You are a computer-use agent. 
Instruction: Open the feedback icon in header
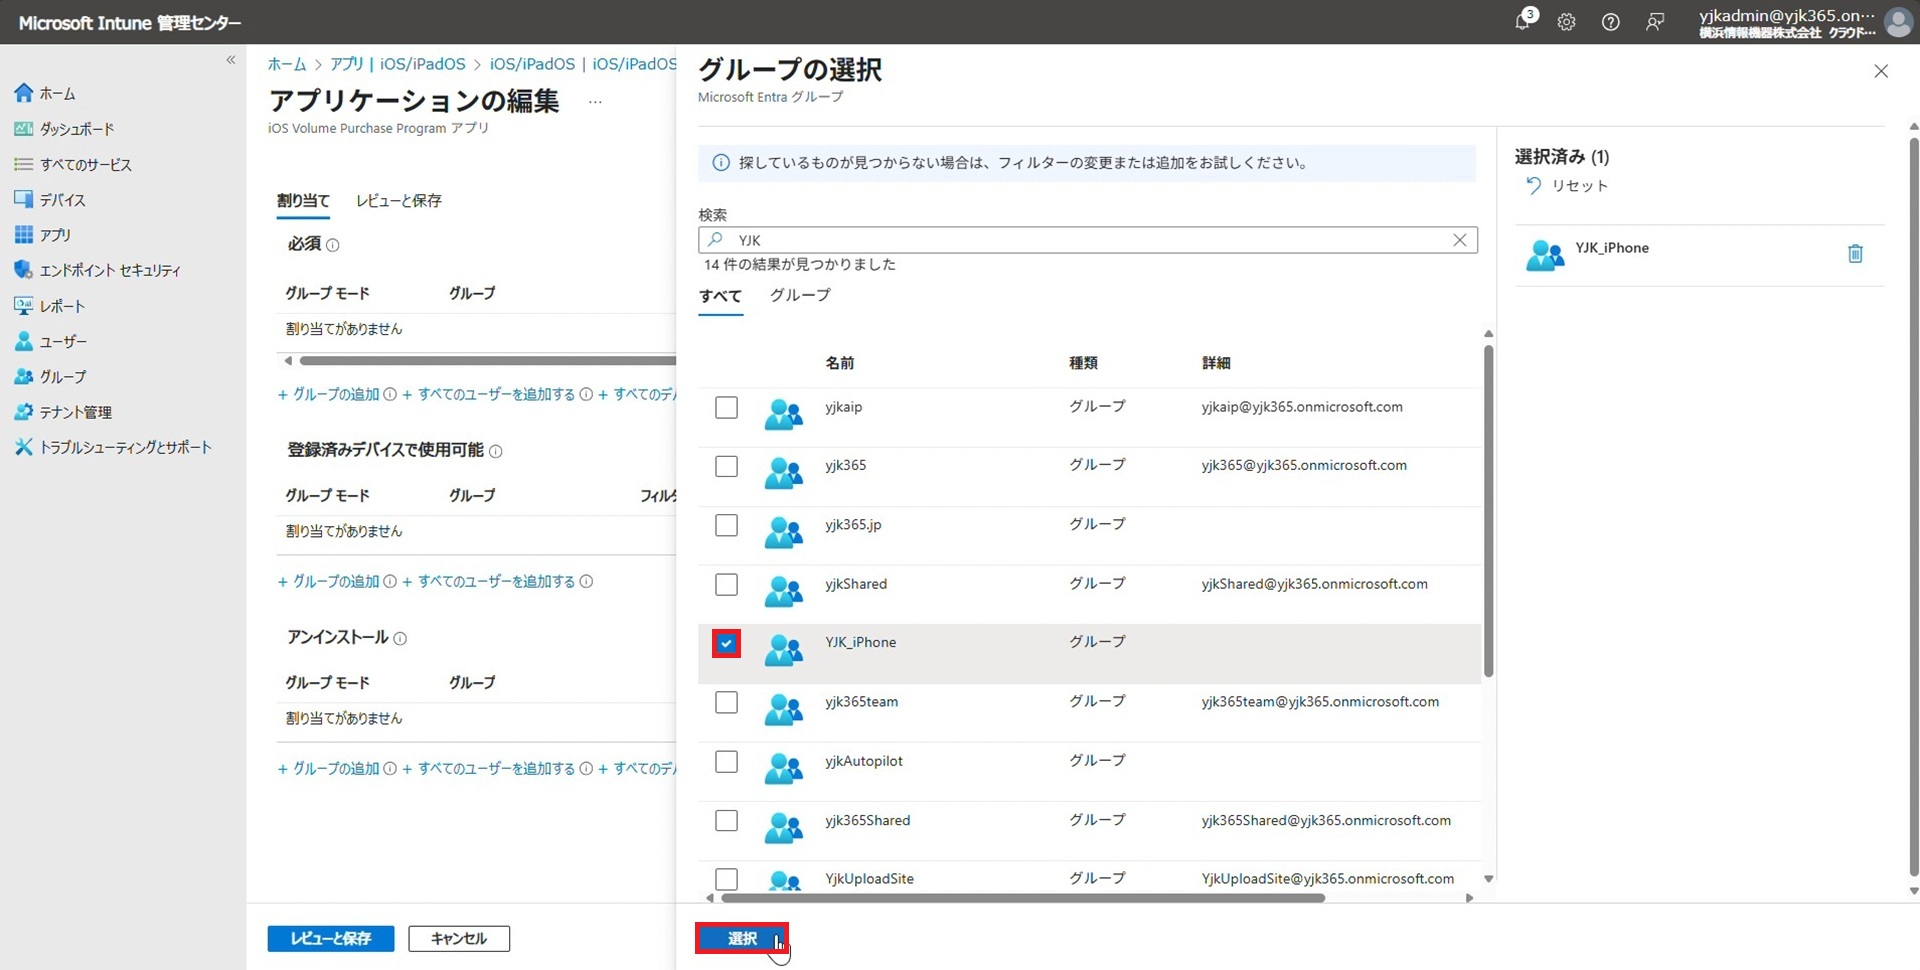coord(1655,22)
